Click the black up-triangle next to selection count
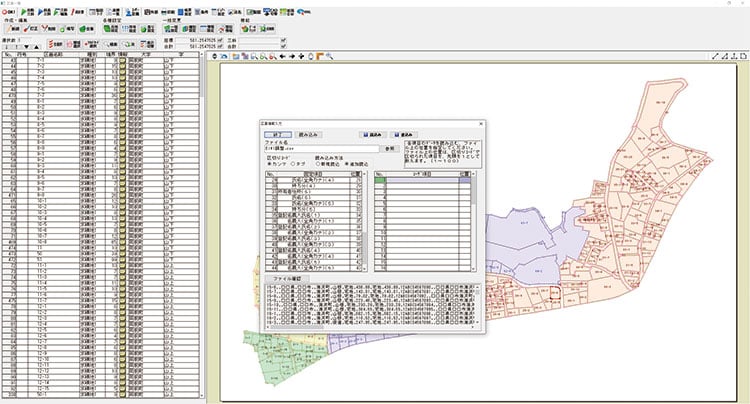750x404 pixels. (36, 47)
